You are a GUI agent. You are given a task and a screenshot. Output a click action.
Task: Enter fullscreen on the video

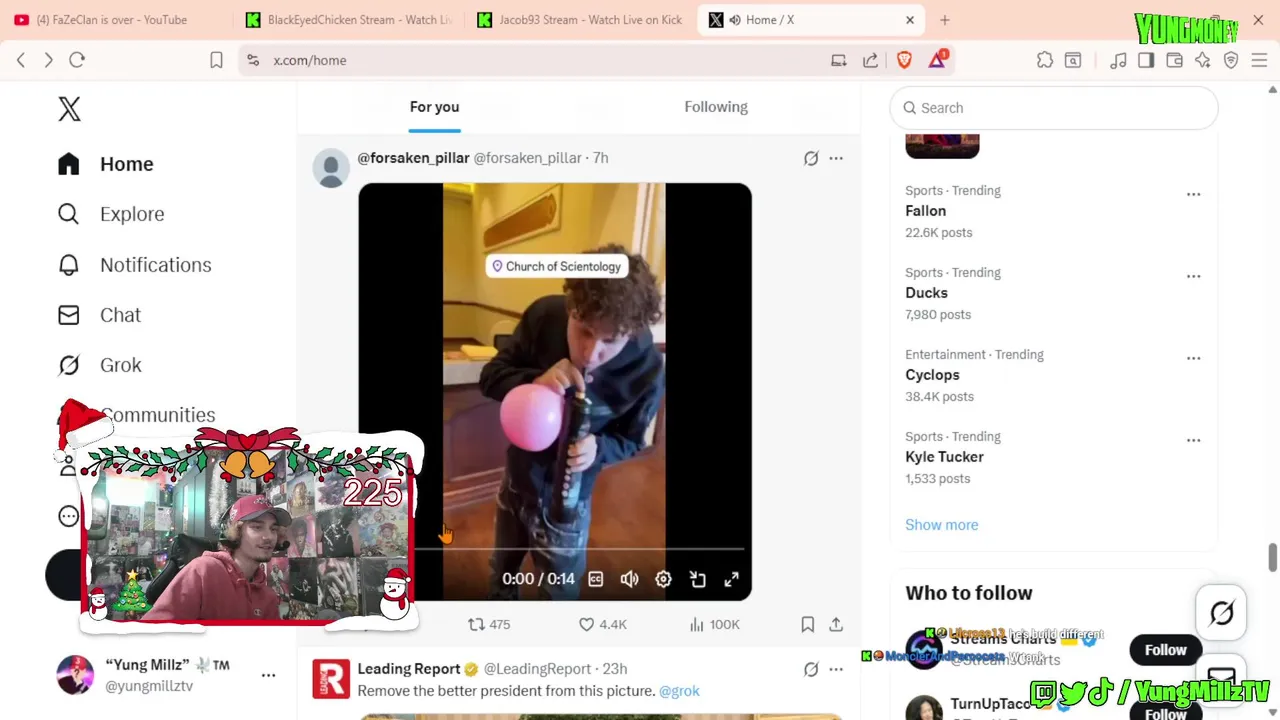click(x=731, y=579)
